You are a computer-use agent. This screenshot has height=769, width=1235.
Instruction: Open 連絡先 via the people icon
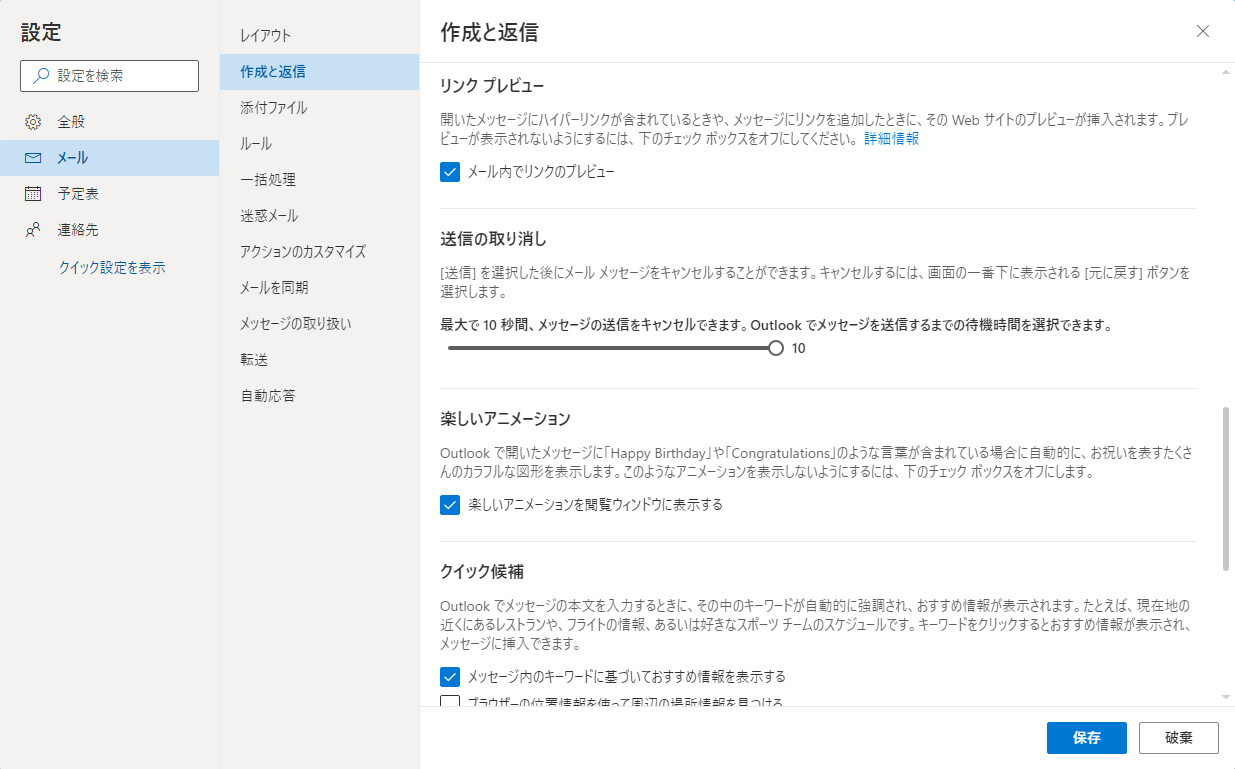[31, 229]
